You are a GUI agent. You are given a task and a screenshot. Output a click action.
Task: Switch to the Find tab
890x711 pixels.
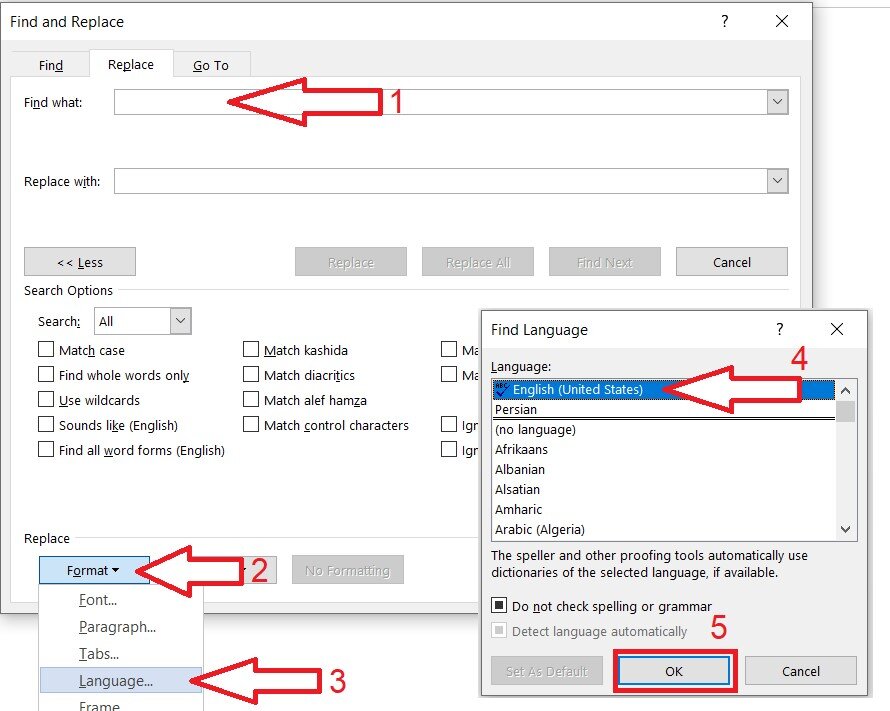pos(51,66)
